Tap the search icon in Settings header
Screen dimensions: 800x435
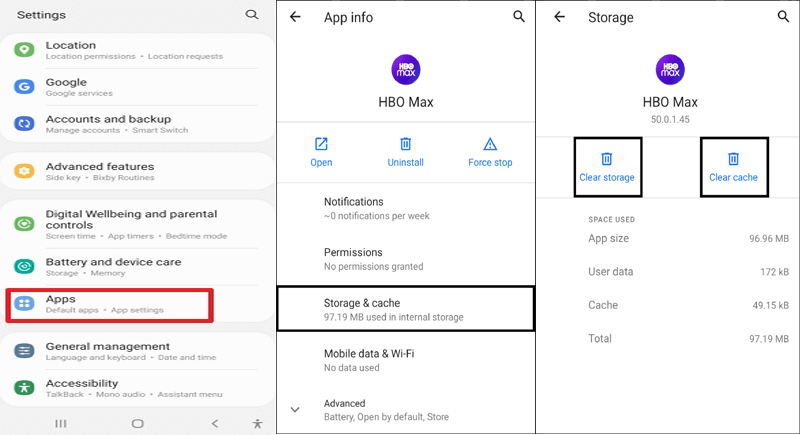(251, 15)
